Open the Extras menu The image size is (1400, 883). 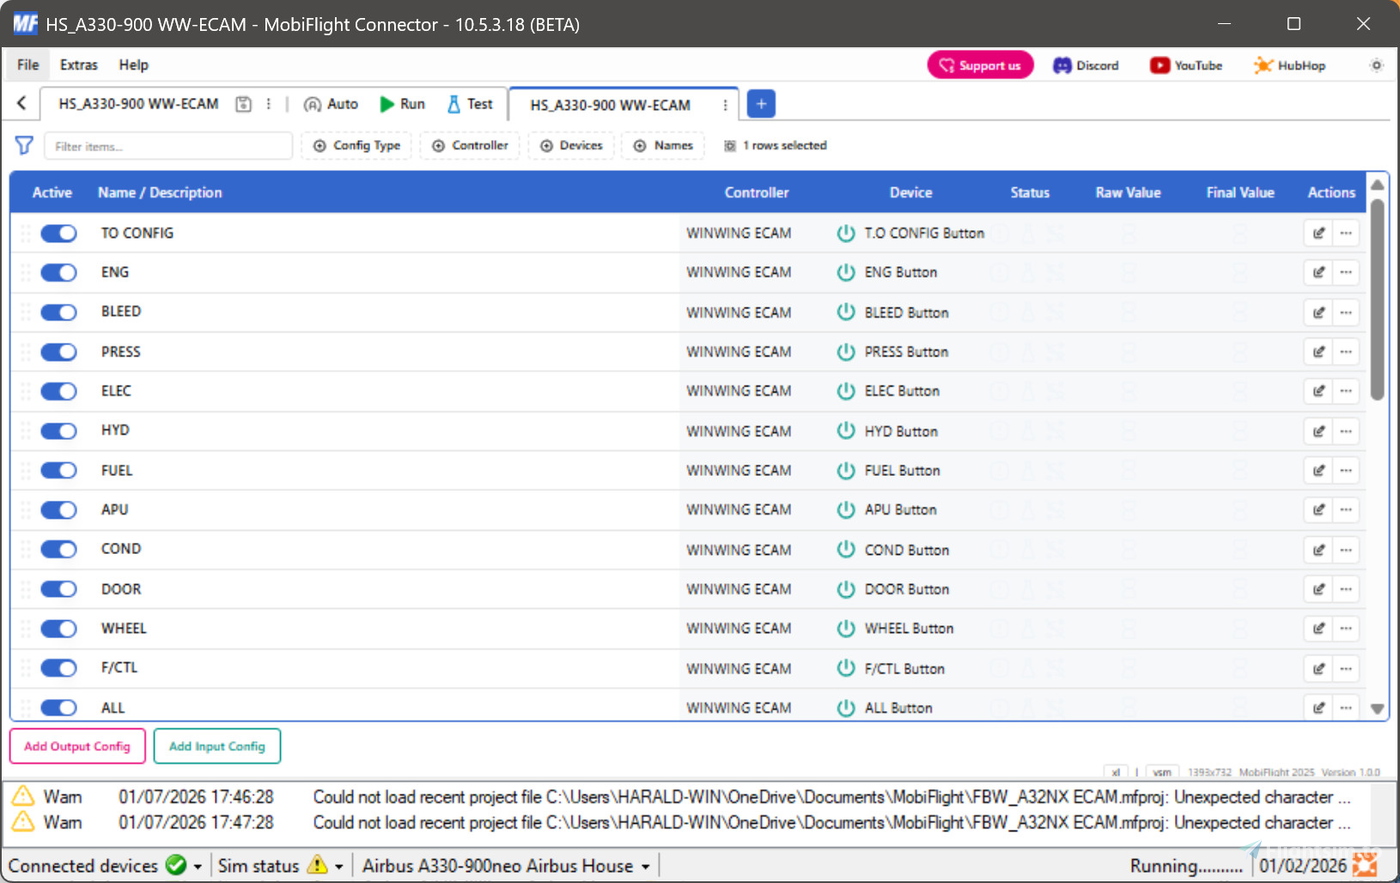point(78,65)
